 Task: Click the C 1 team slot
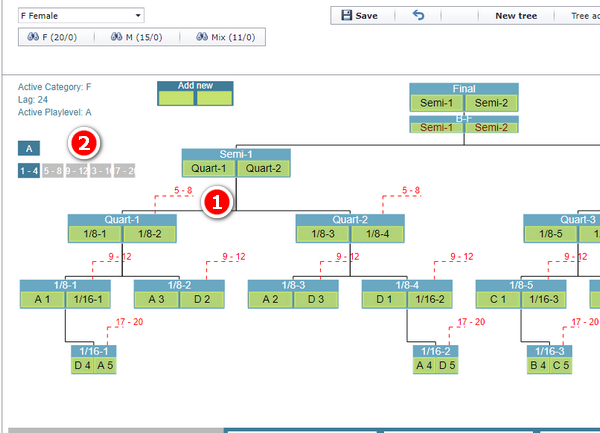[498, 299]
